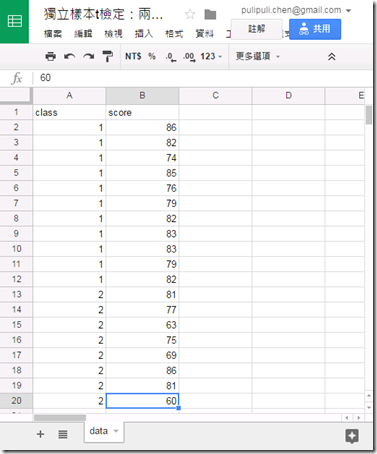Open the 更多選項 dropdown
Screen dimensions: 377x454
click(258, 56)
